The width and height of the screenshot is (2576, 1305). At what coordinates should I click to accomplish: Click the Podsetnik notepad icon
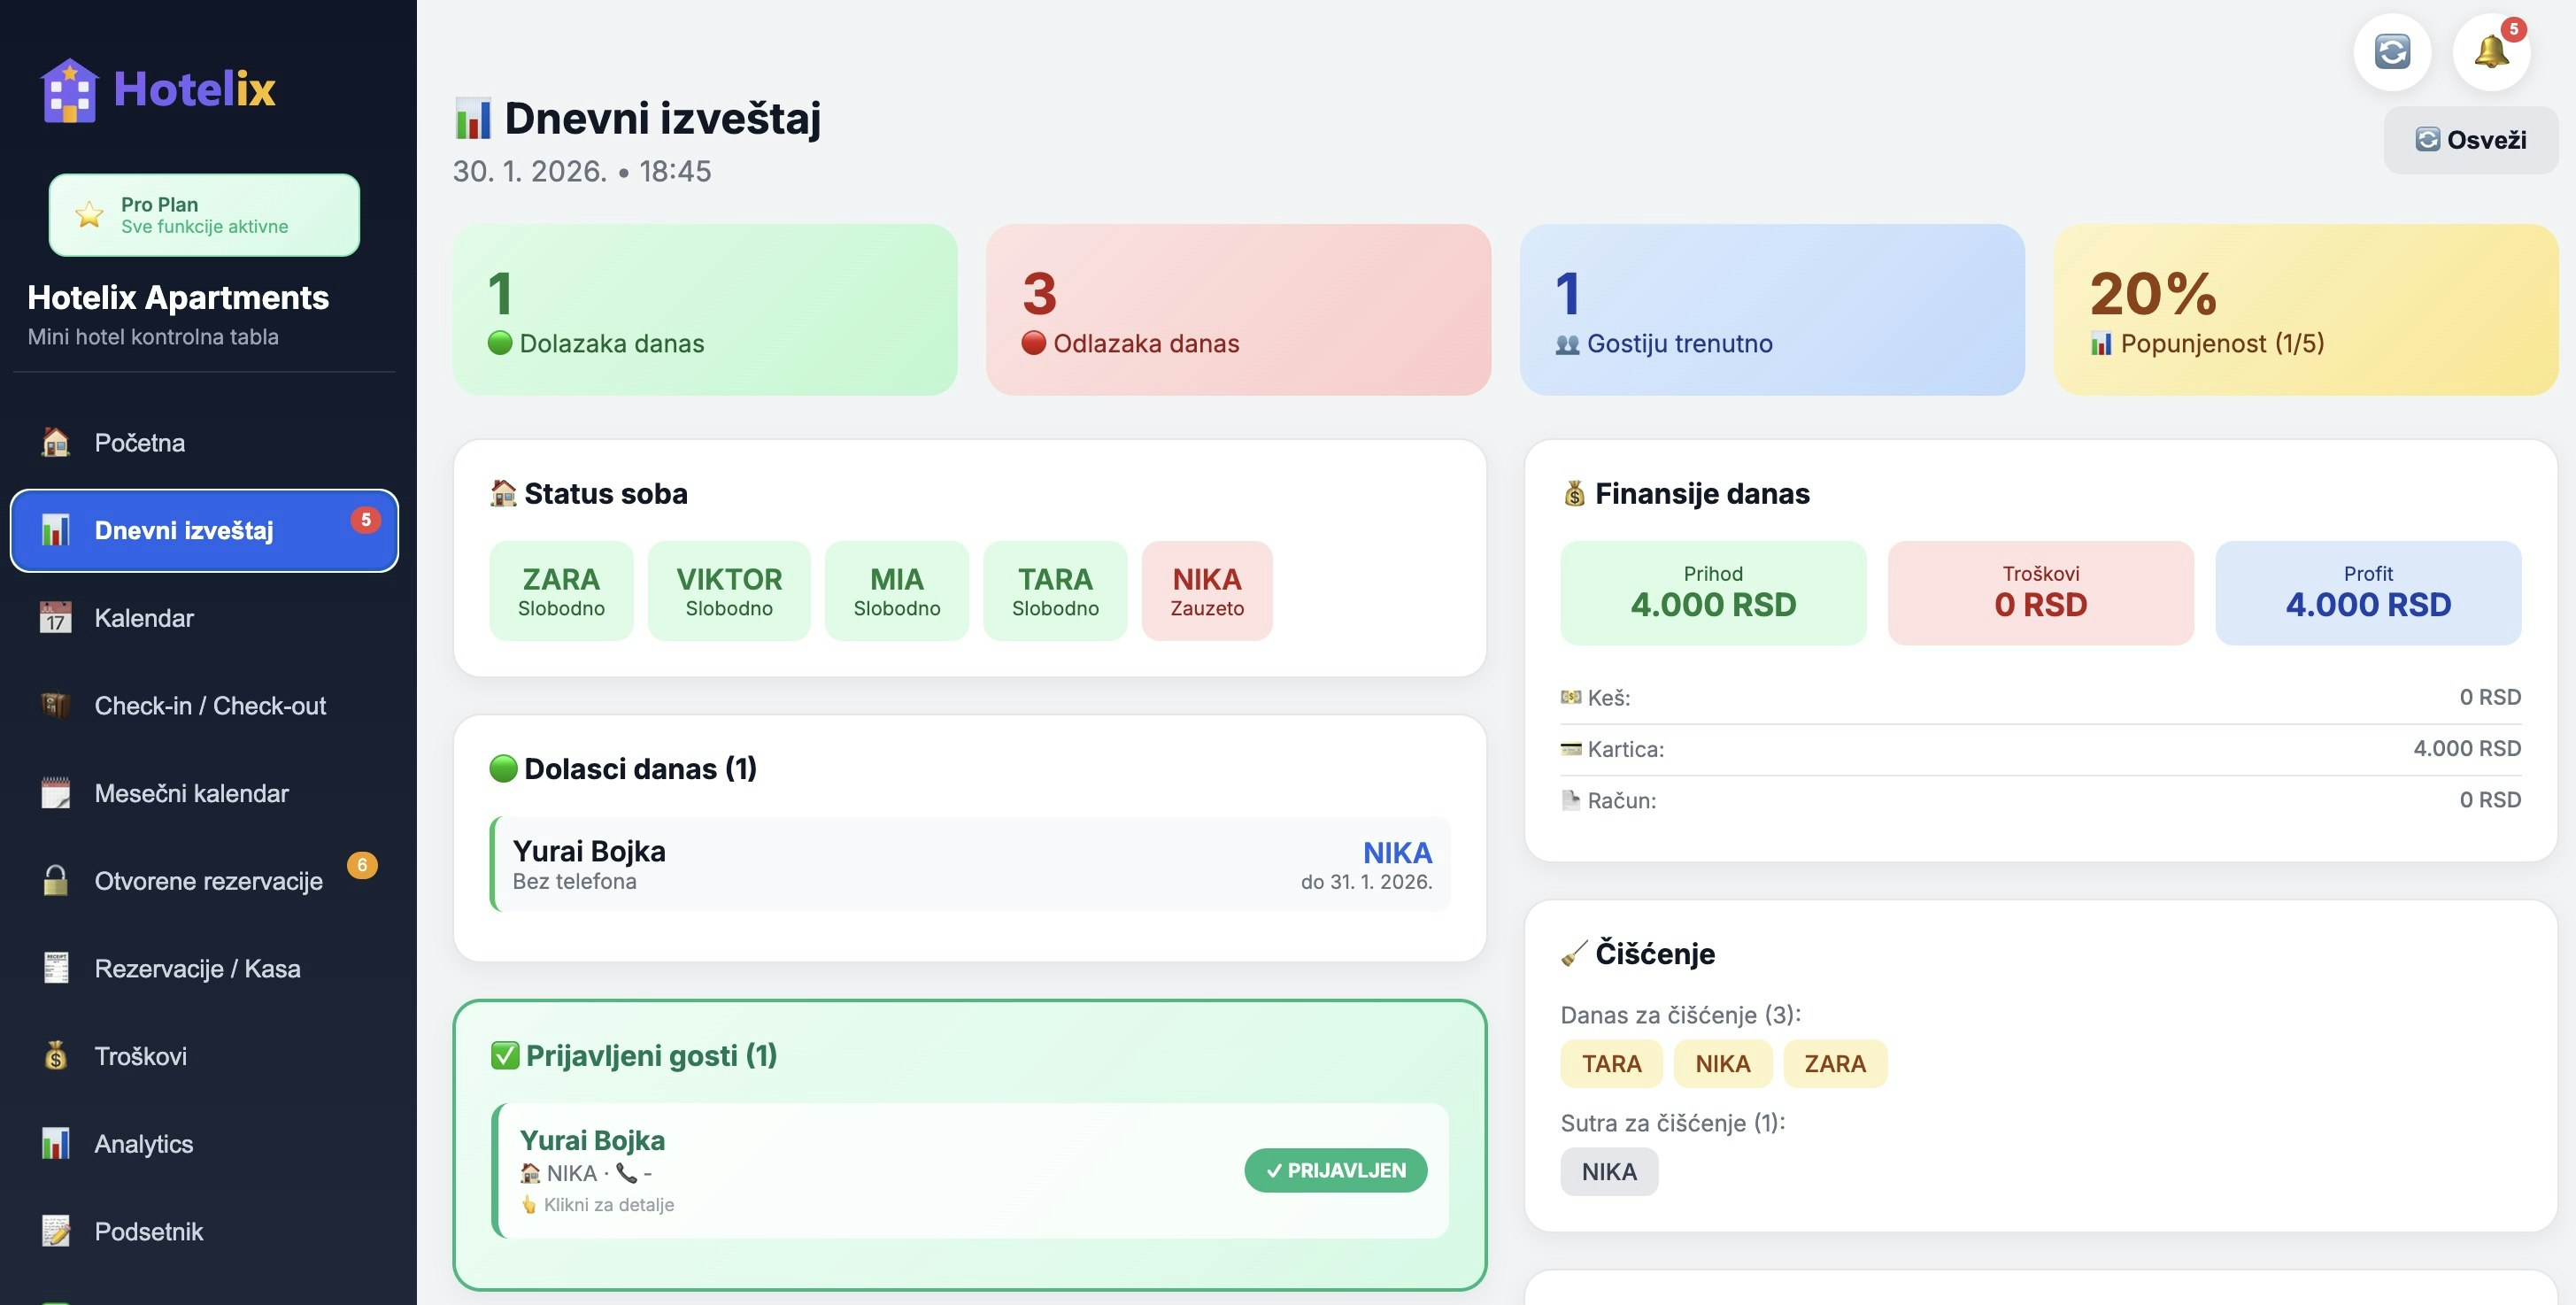pyautogui.click(x=56, y=1231)
